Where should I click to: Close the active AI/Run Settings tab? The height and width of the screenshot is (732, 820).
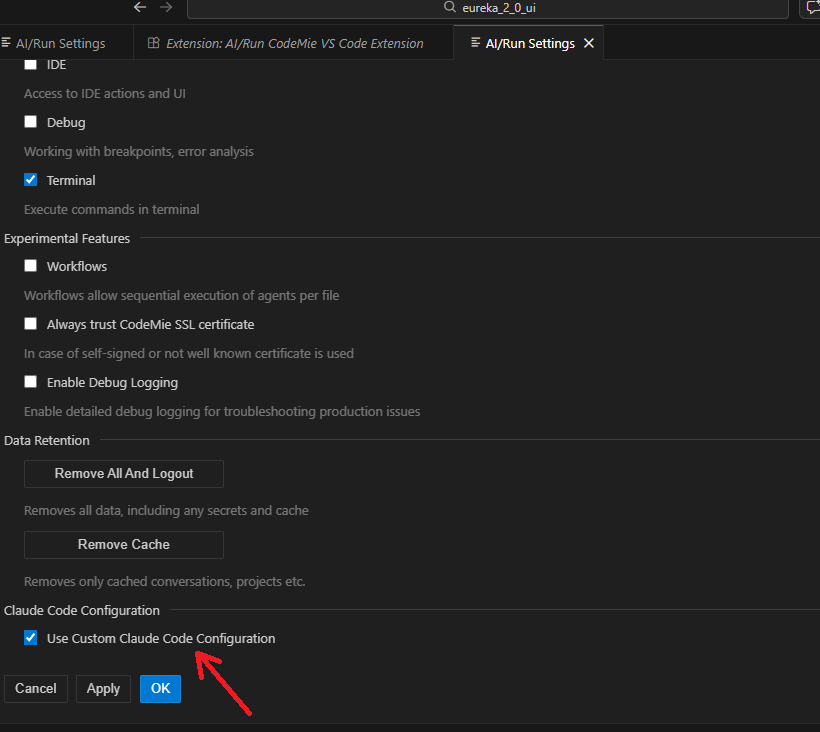click(x=589, y=43)
